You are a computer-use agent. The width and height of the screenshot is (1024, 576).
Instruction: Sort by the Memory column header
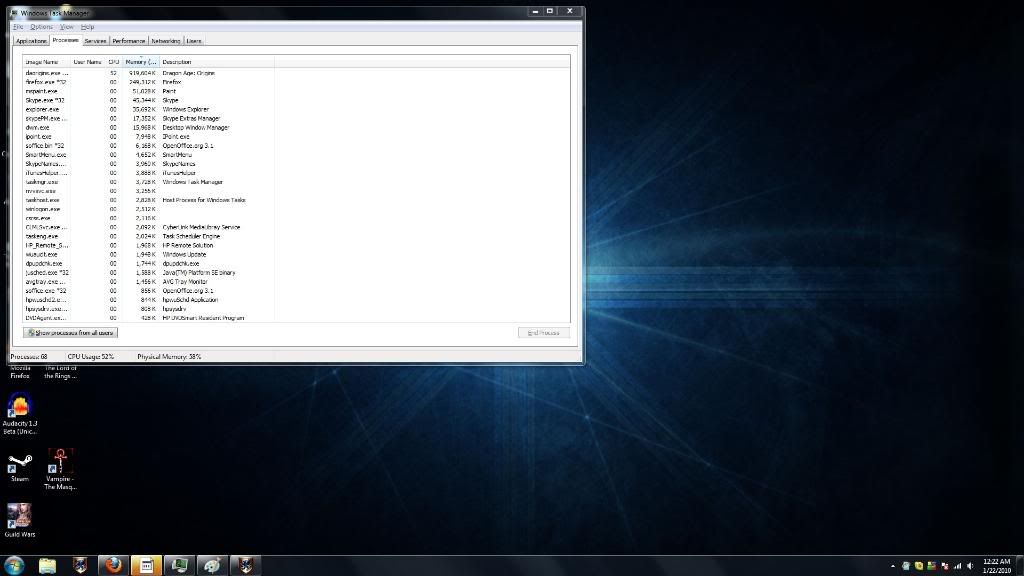point(141,62)
